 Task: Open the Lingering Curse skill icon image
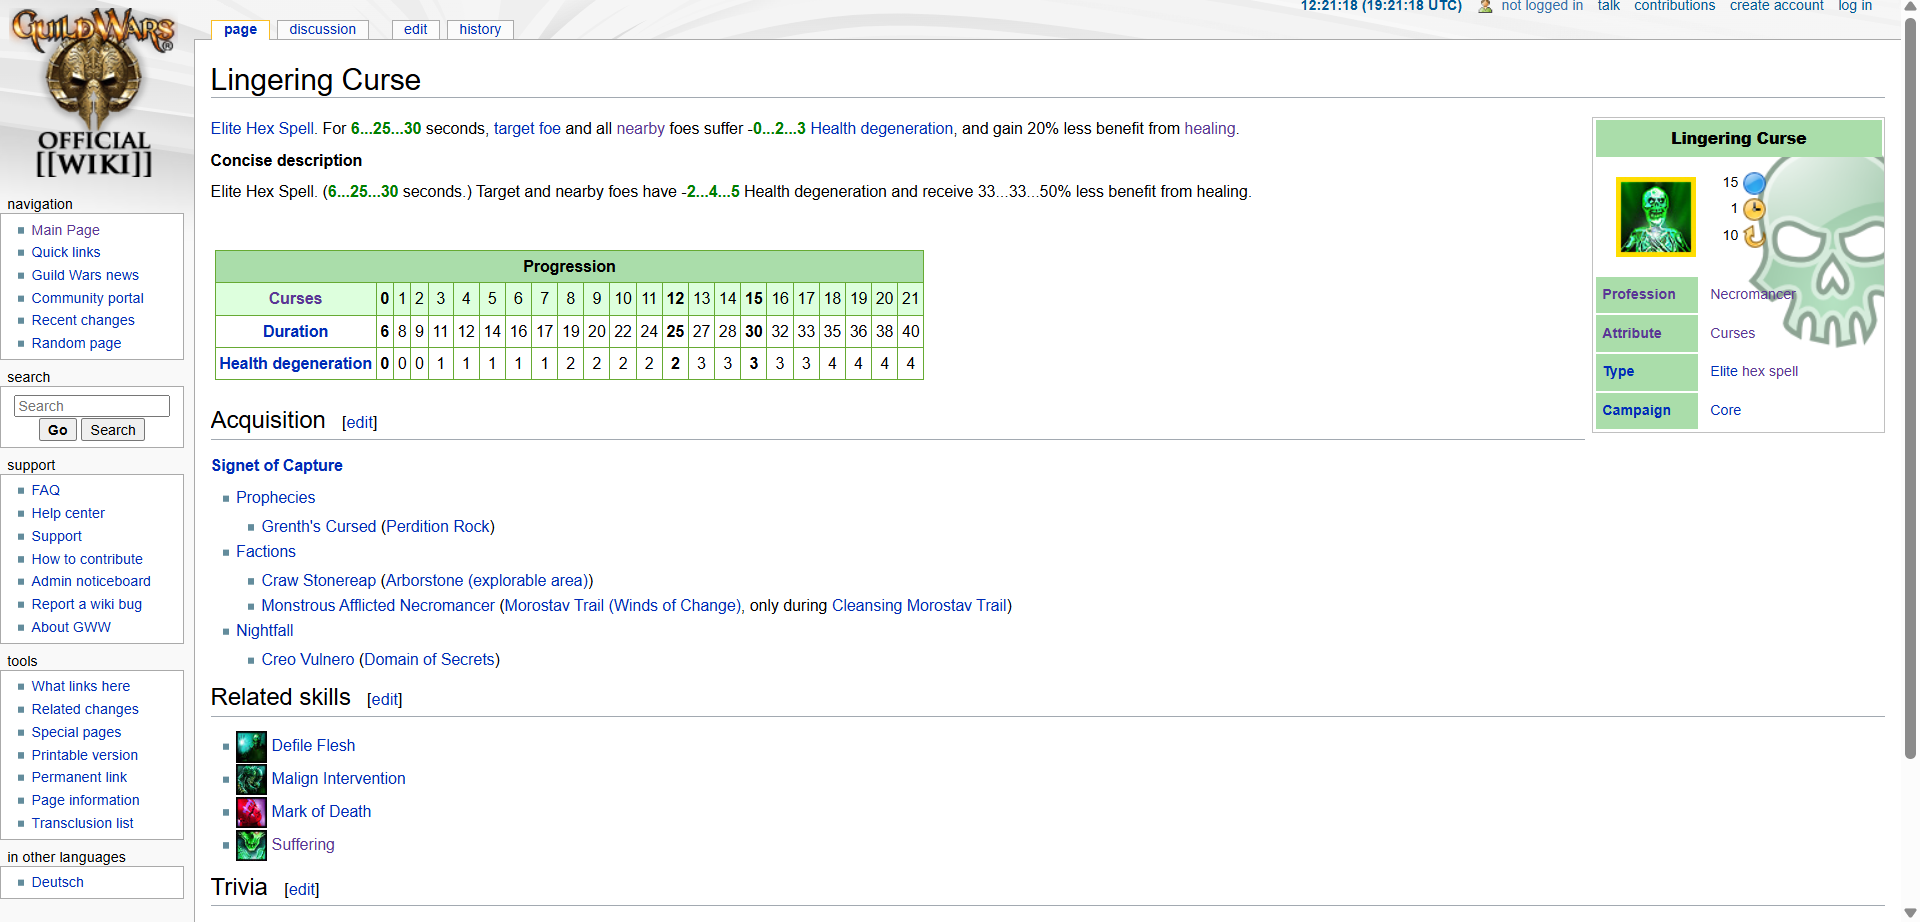click(1655, 217)
